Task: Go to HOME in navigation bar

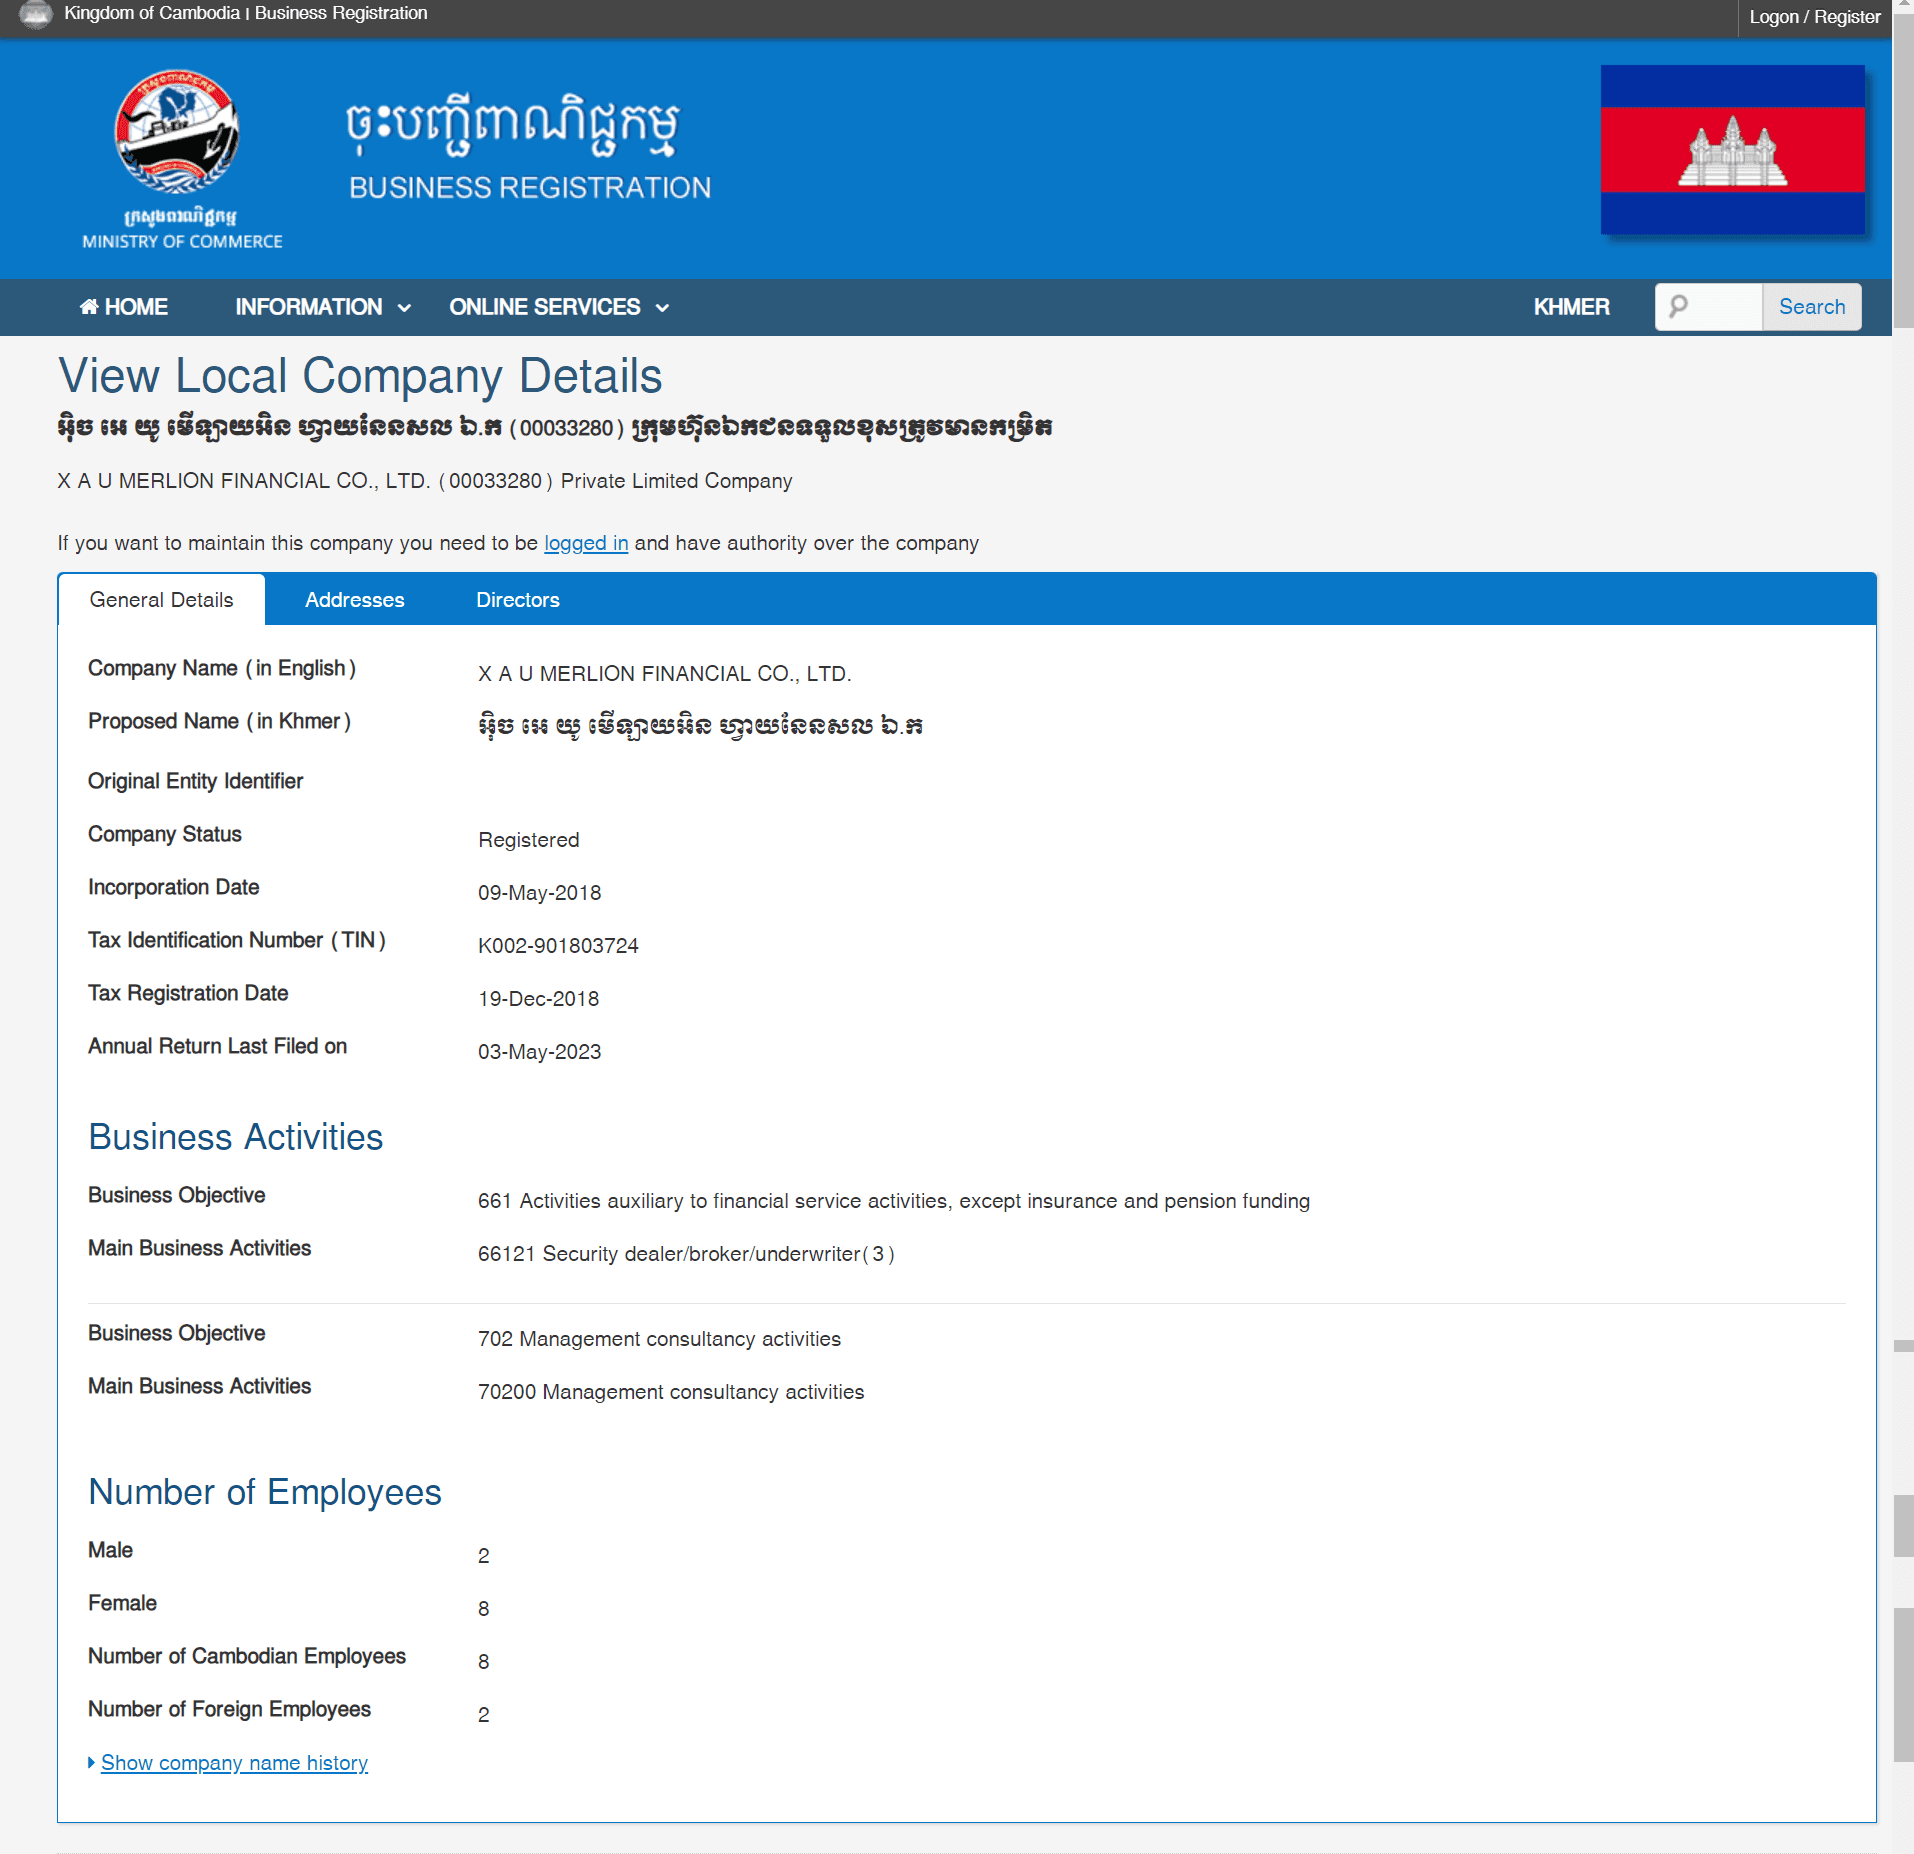Action: 124,307
